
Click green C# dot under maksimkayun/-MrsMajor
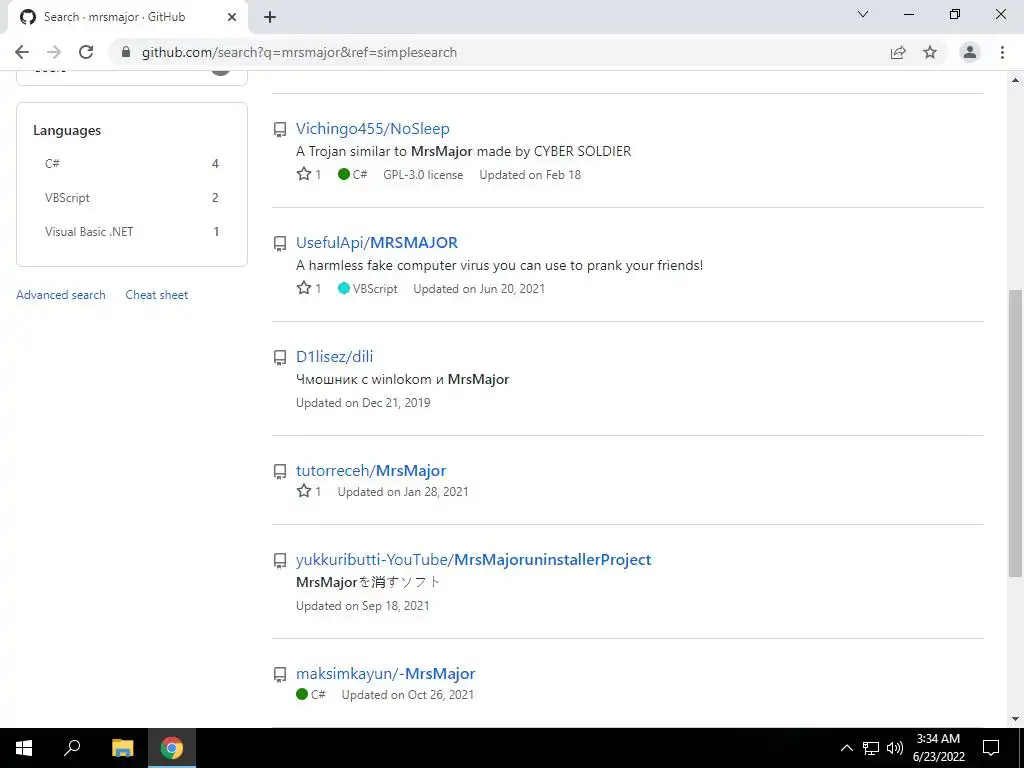[302, 694]
